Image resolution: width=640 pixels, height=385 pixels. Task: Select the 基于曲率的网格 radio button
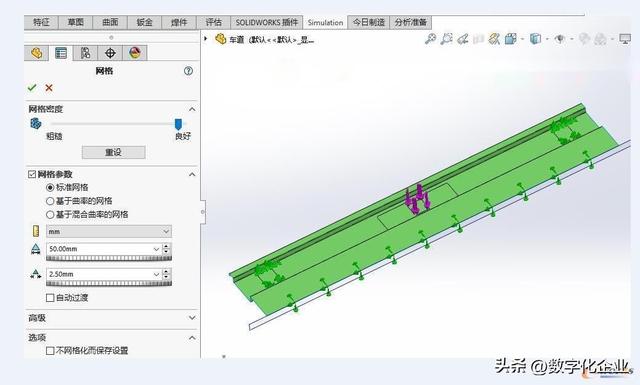tap(50, 201)
